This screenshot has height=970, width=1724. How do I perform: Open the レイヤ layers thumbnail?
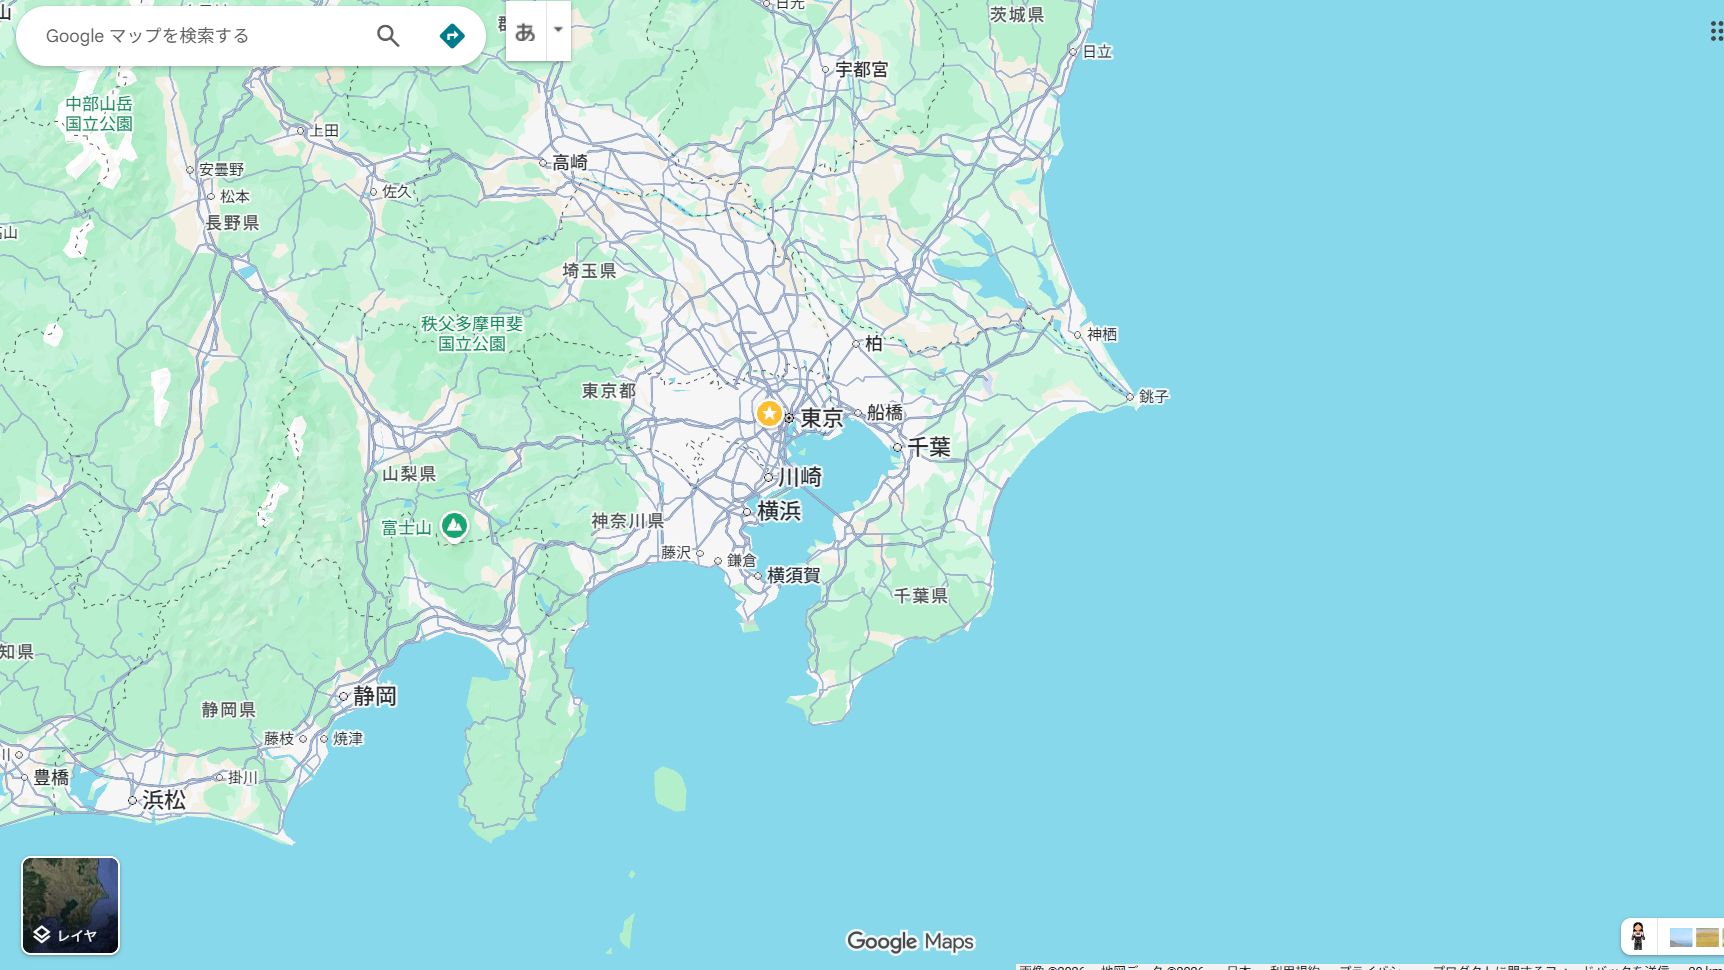[x=70, y=905]
